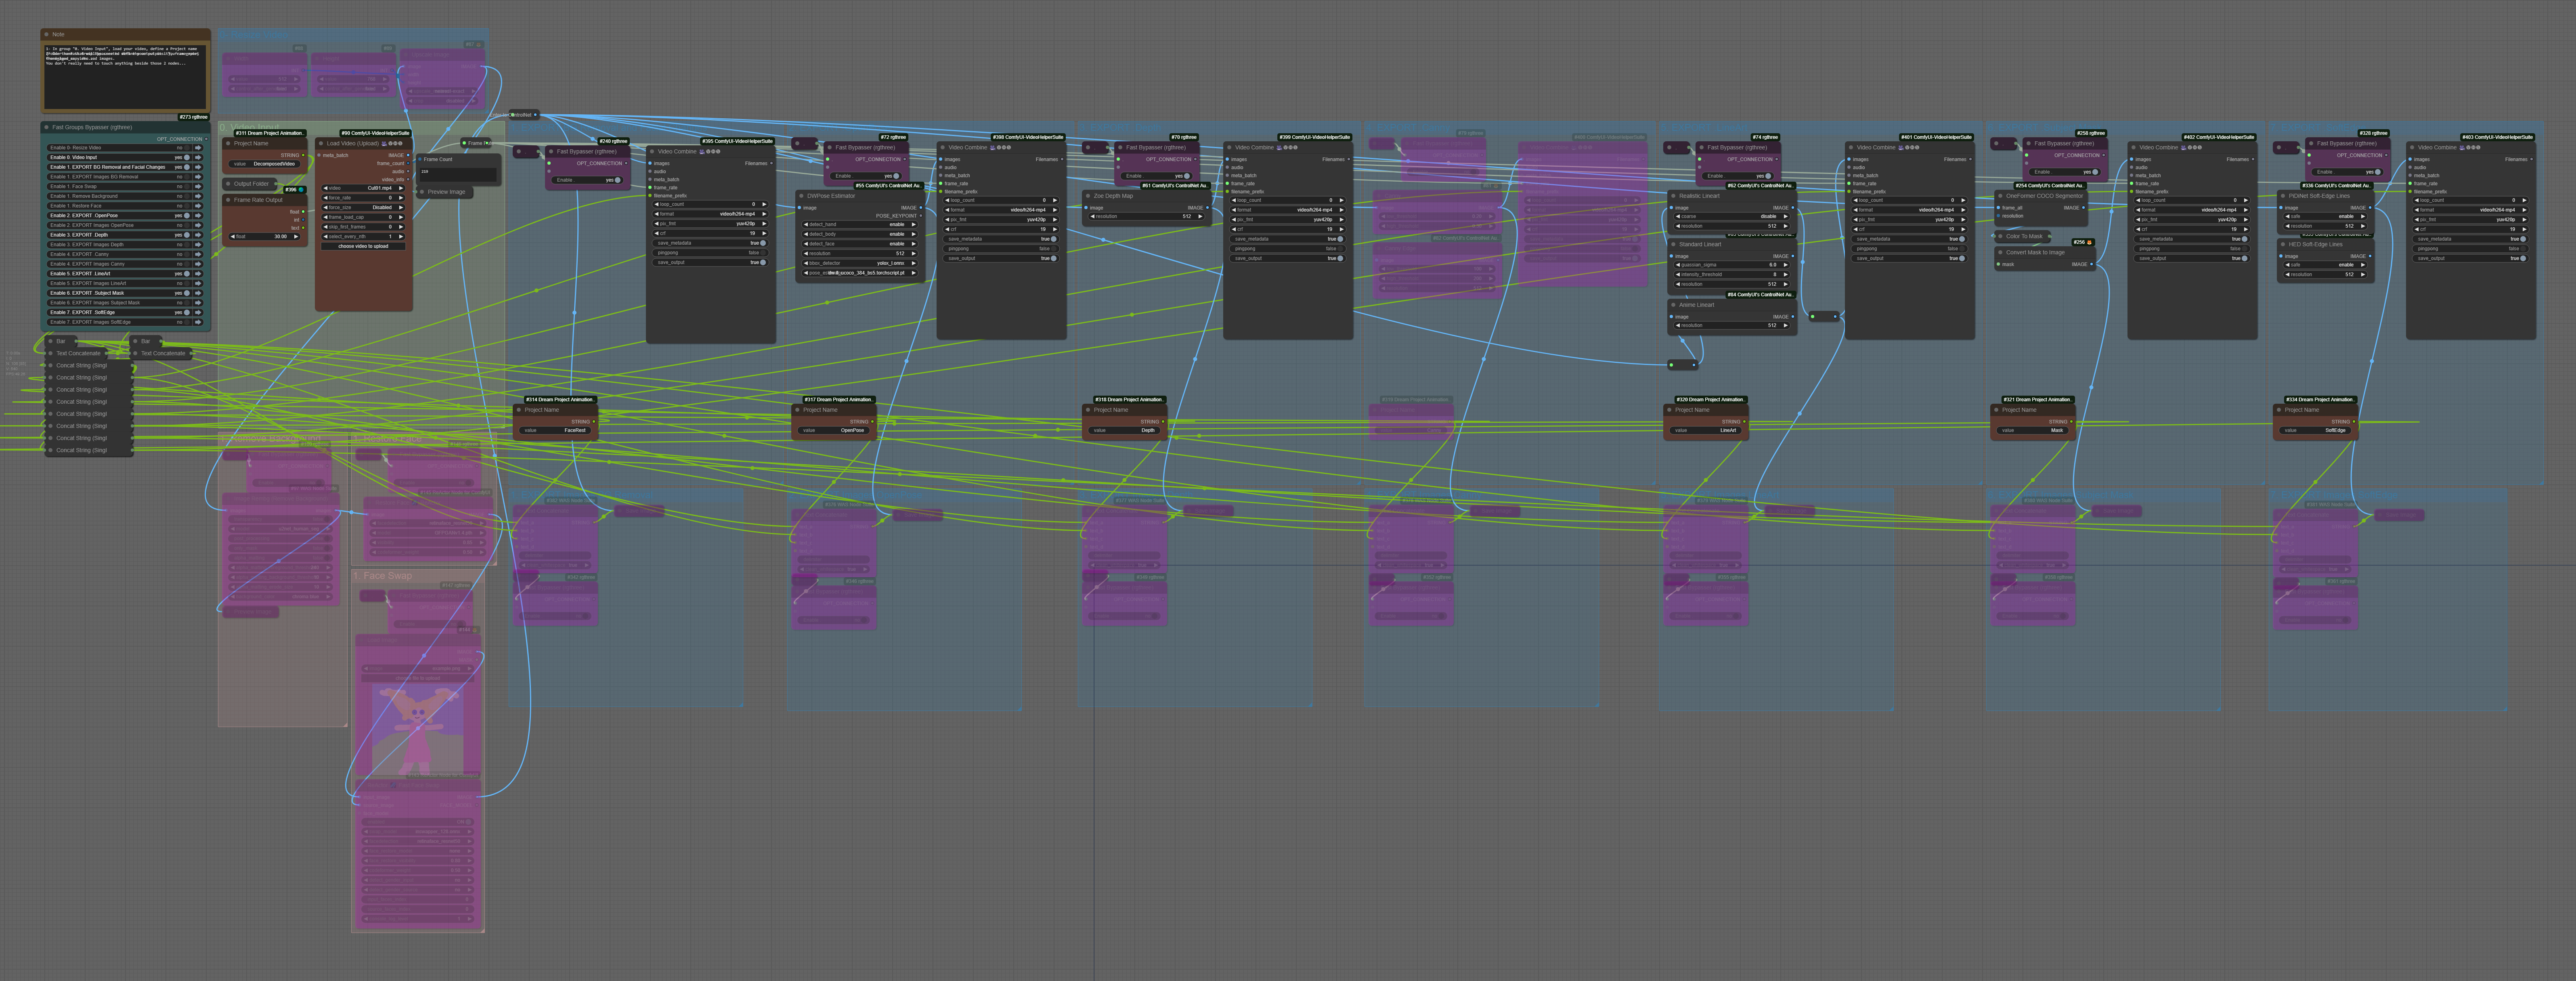Toggle Enable 6. EXPORT Images Subject Mask switch
2576x981 pixels.
pyautogui.click(x=186, y=303)
